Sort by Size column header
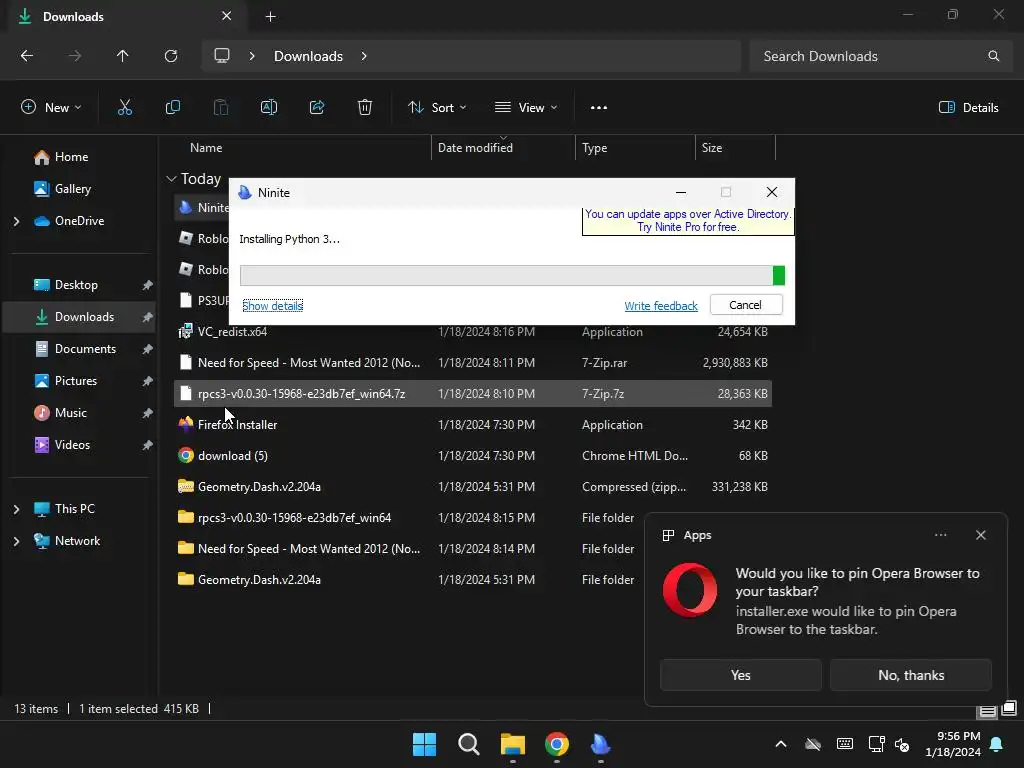1024x768 pixels. click(735, 148)
